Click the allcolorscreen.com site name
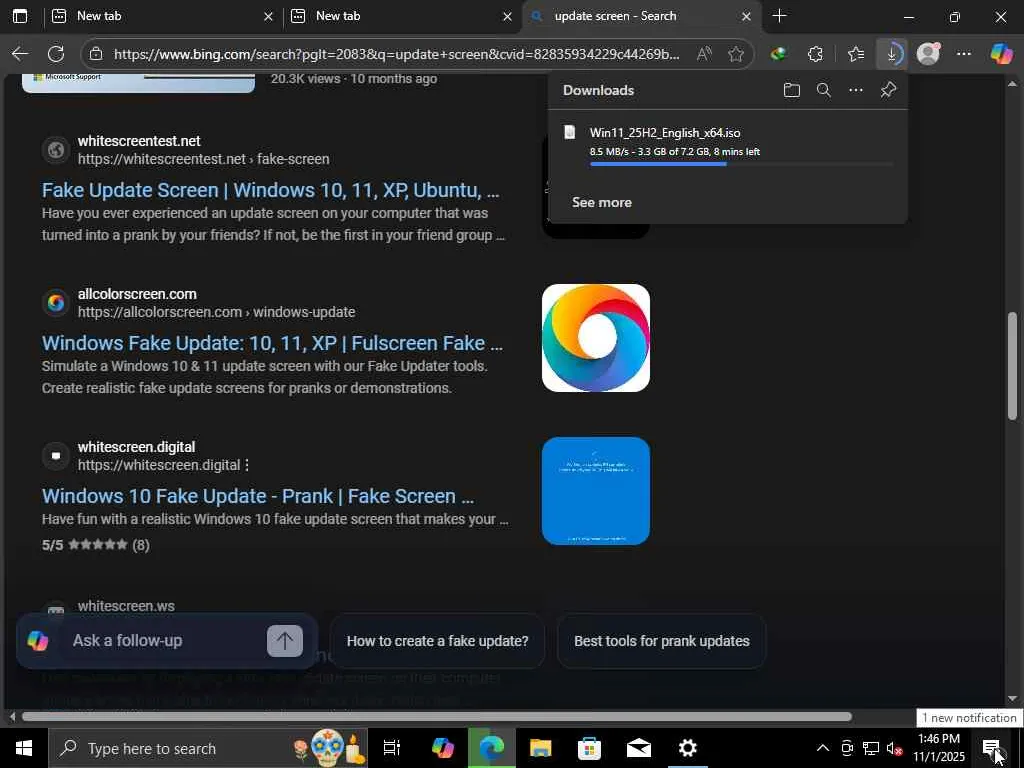The width and height of the screenshot is (1024, 768). pos(137,294)
